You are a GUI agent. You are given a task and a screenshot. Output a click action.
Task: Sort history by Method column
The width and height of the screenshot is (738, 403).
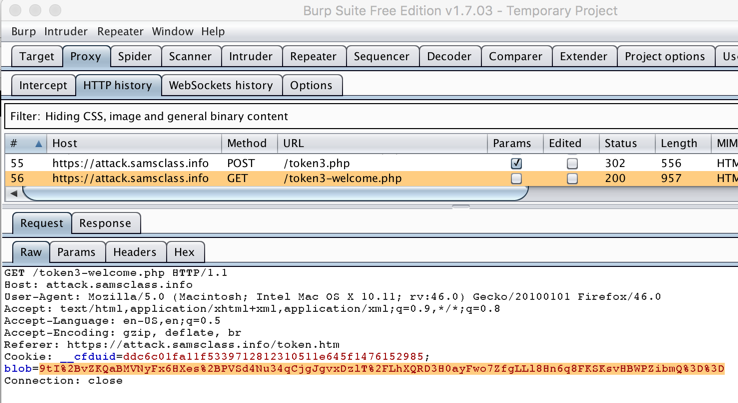coord(249,143)
